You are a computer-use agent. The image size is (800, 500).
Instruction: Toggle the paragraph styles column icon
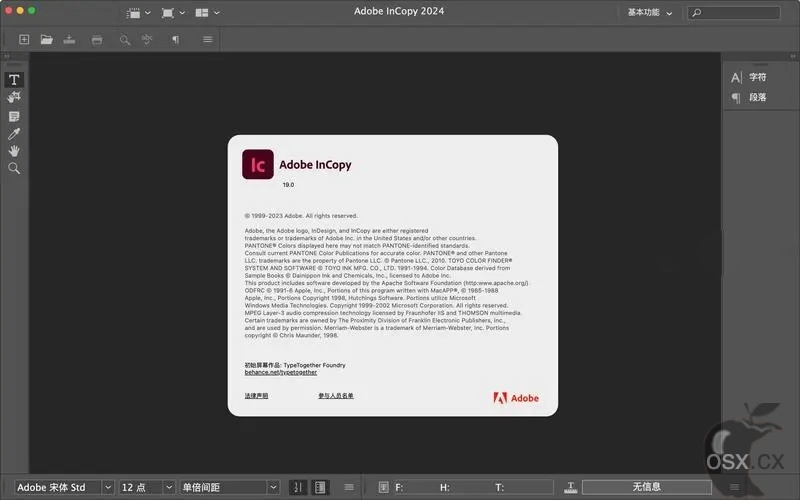[x=320, y=487]
